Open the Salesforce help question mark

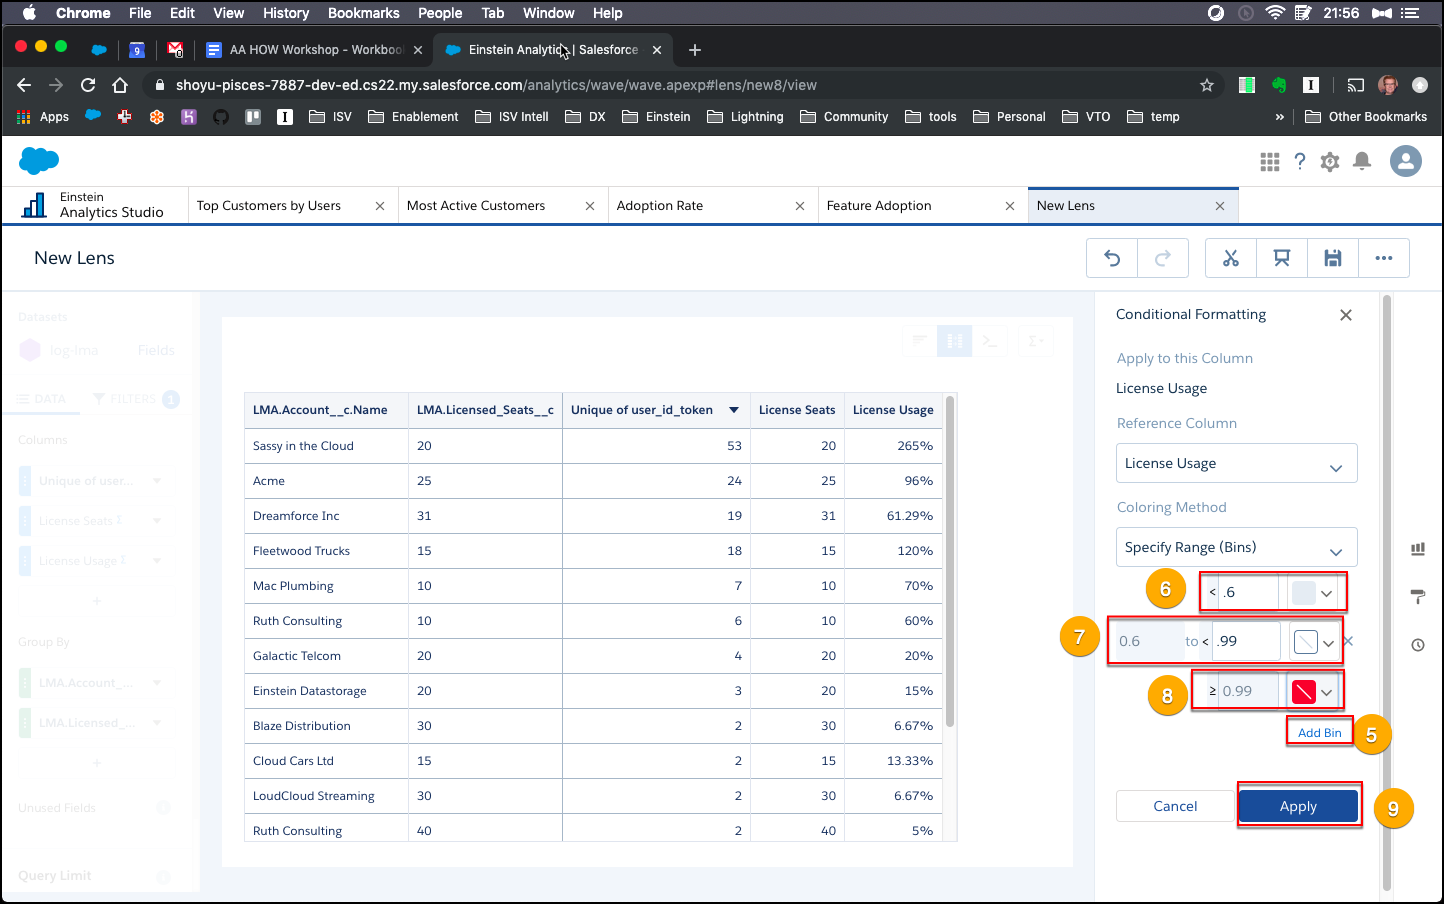(1300, 161)
